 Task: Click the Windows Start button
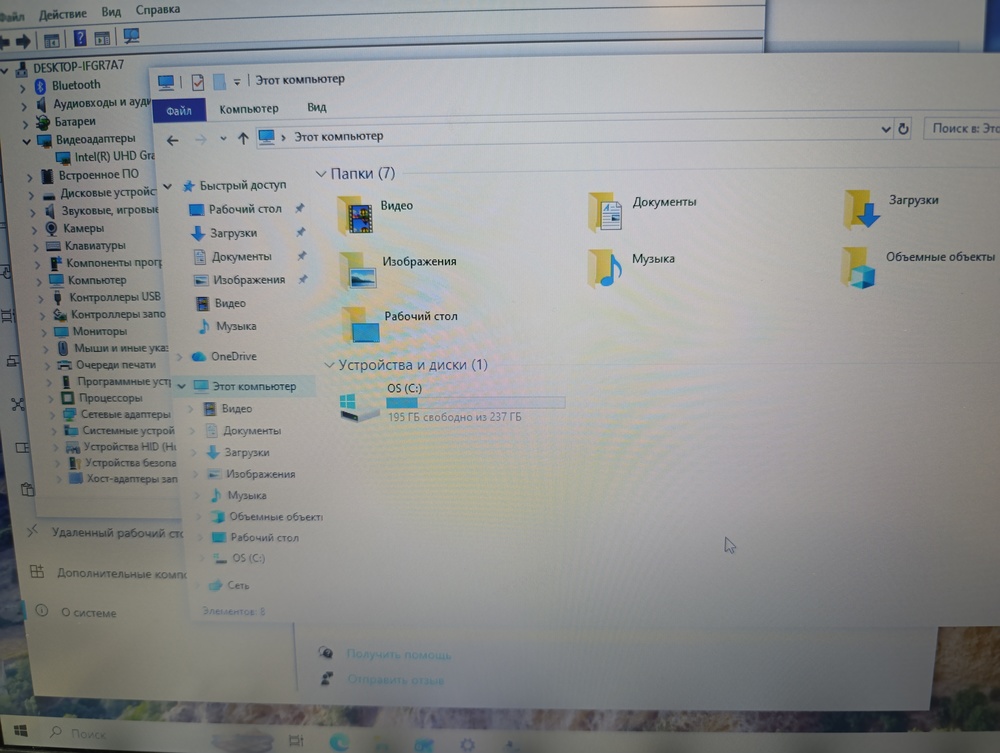coord(20,733)
